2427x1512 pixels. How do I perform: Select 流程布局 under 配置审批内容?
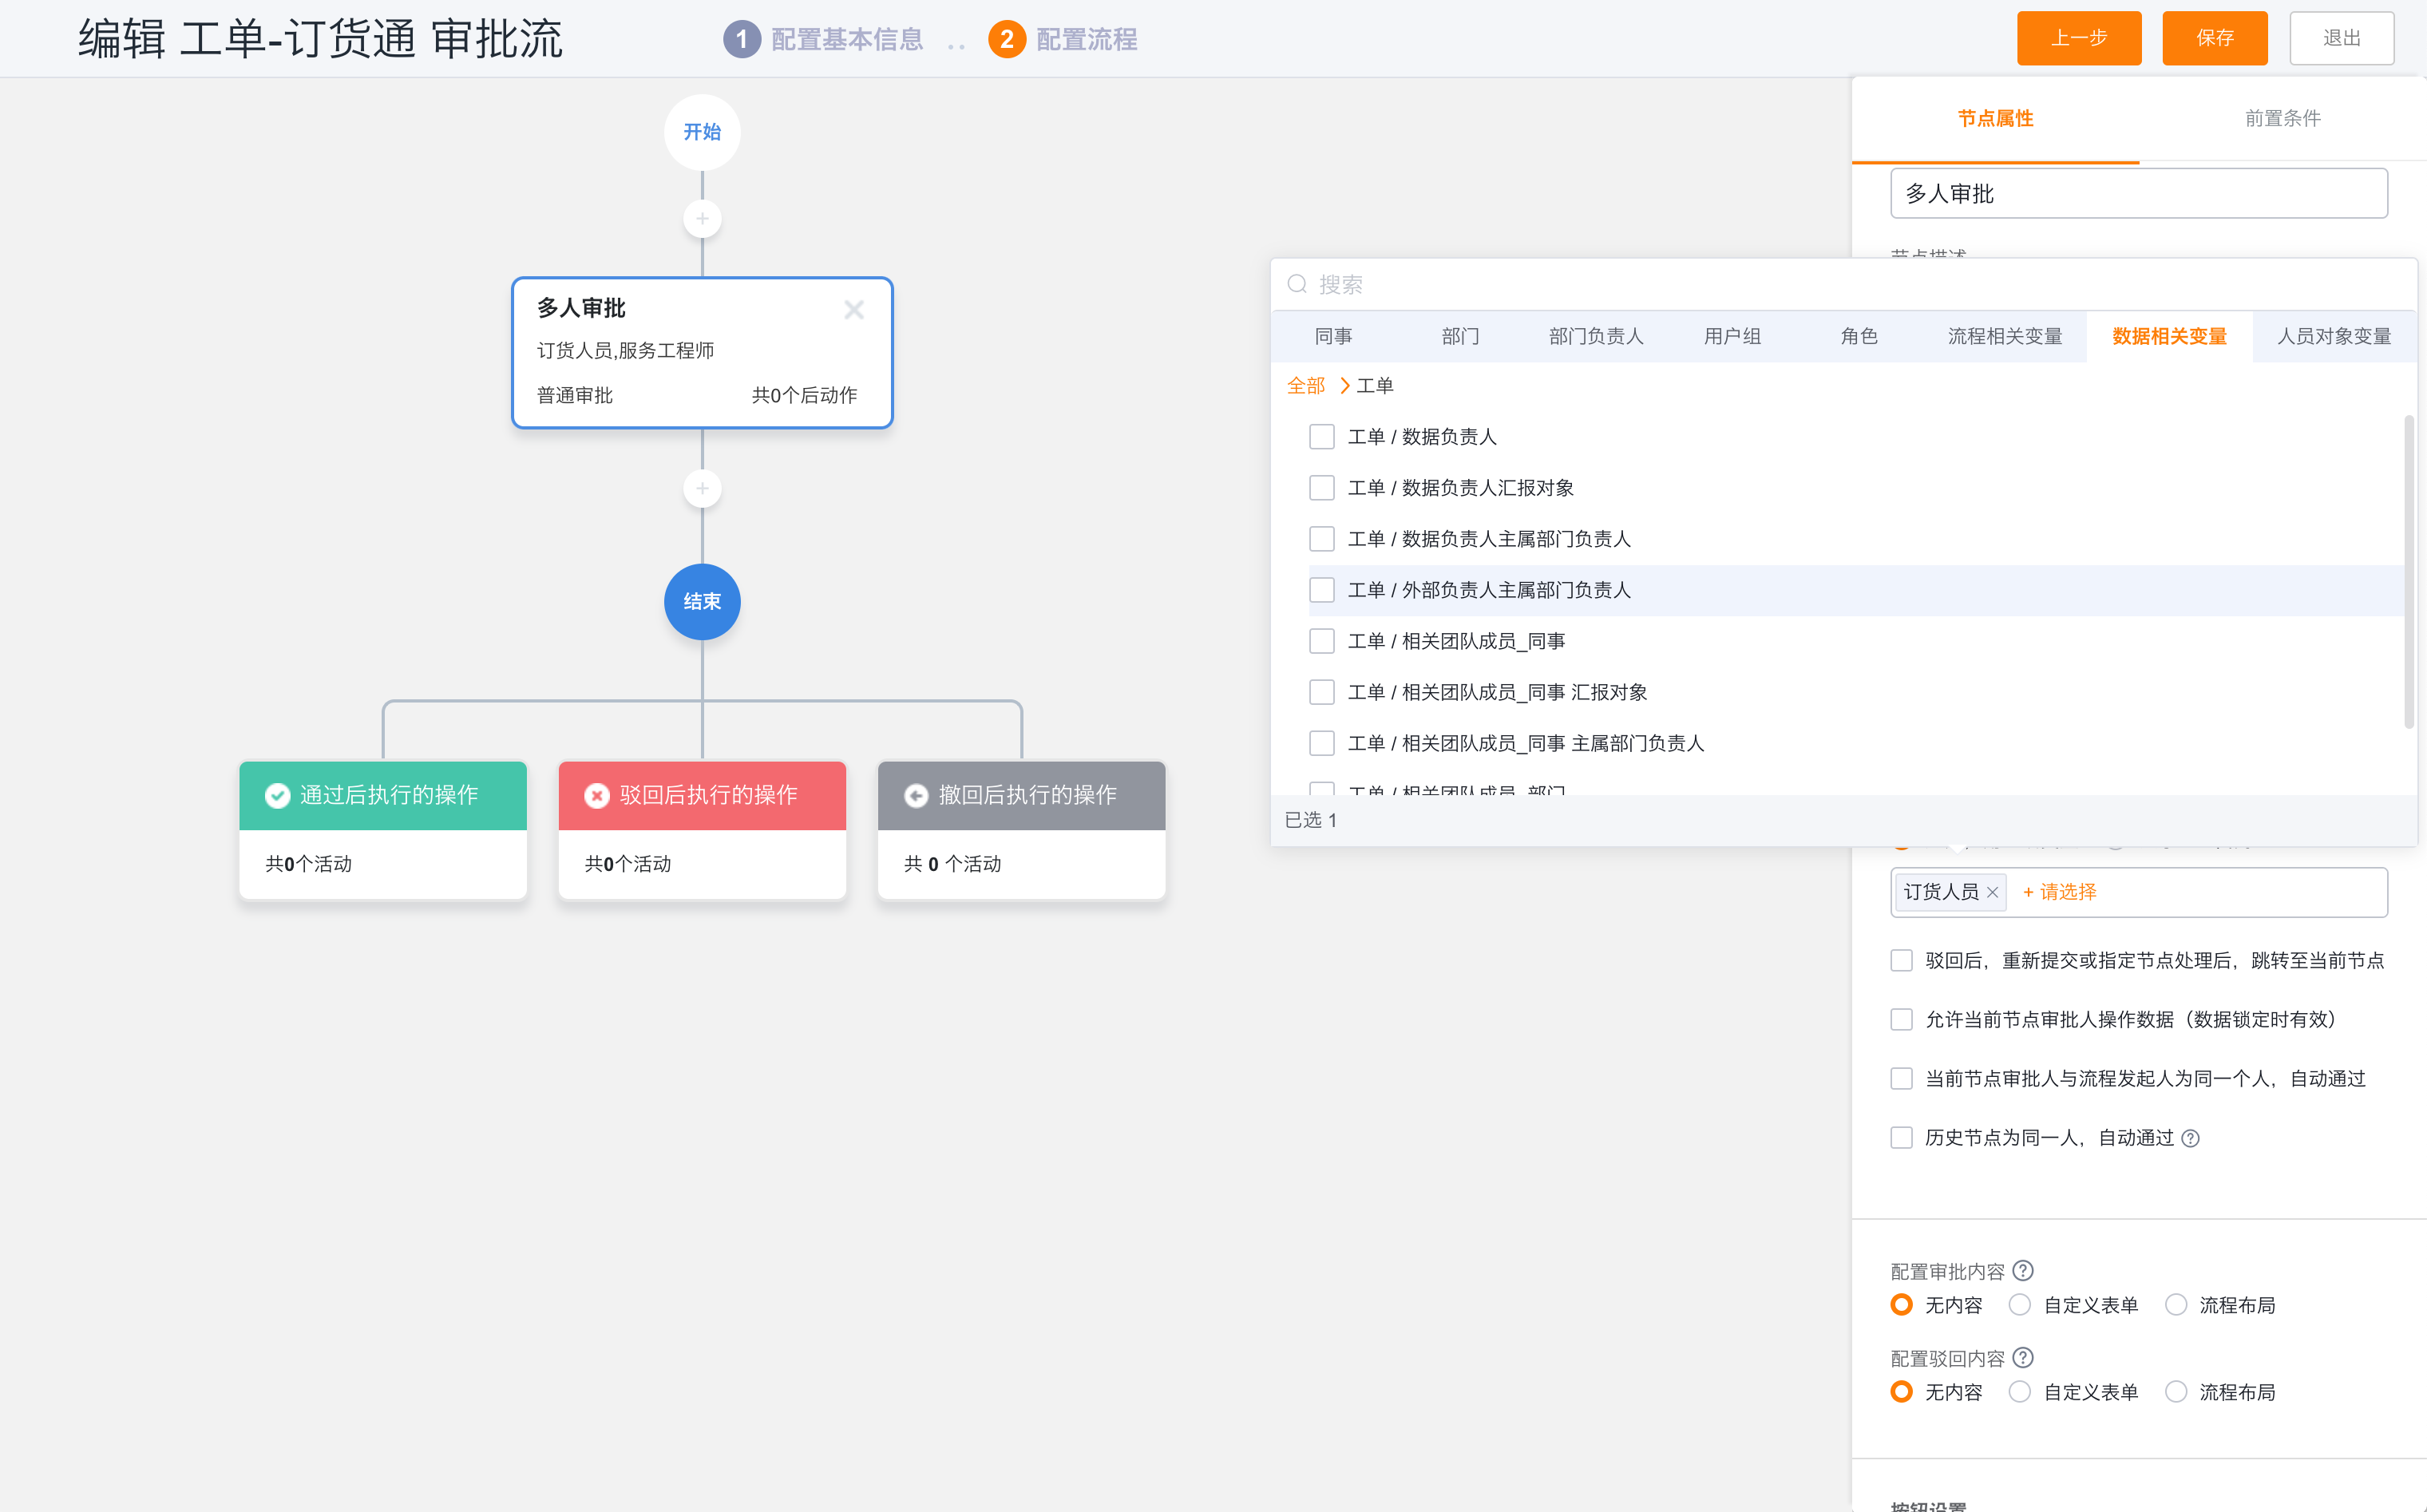point(2175,1305)
